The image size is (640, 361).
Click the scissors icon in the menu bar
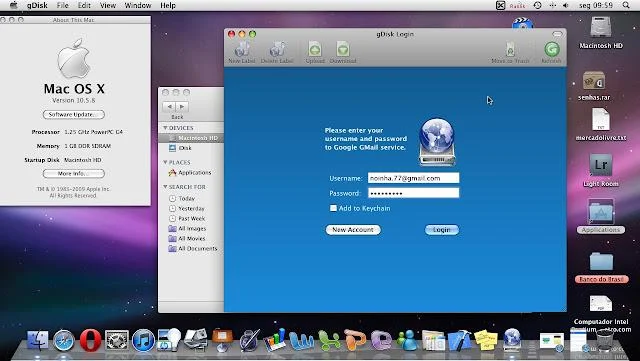pos(500,5)
